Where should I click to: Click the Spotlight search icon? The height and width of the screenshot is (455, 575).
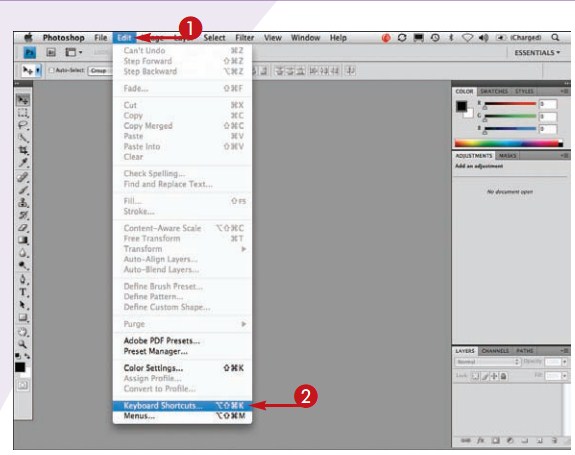tap(555, 37)
